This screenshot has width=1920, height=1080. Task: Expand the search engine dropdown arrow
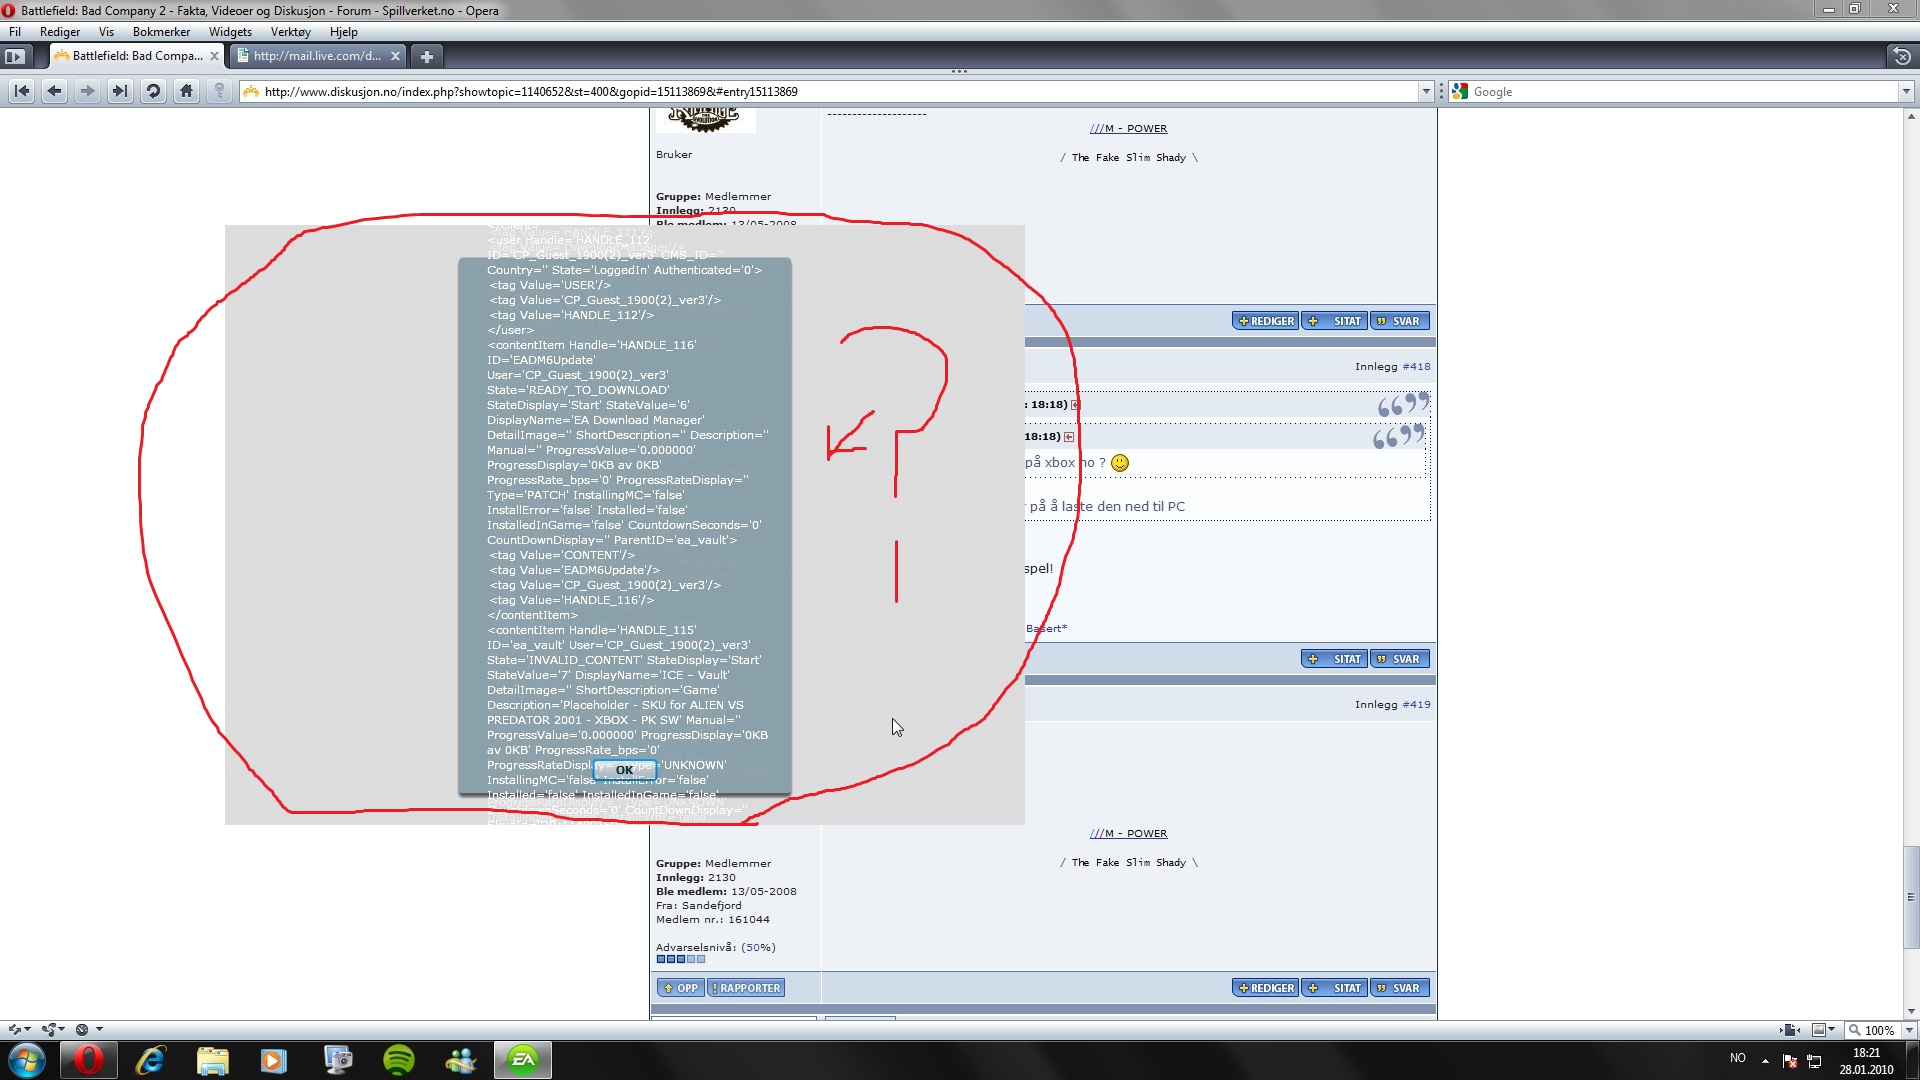tap(1906, 91)
